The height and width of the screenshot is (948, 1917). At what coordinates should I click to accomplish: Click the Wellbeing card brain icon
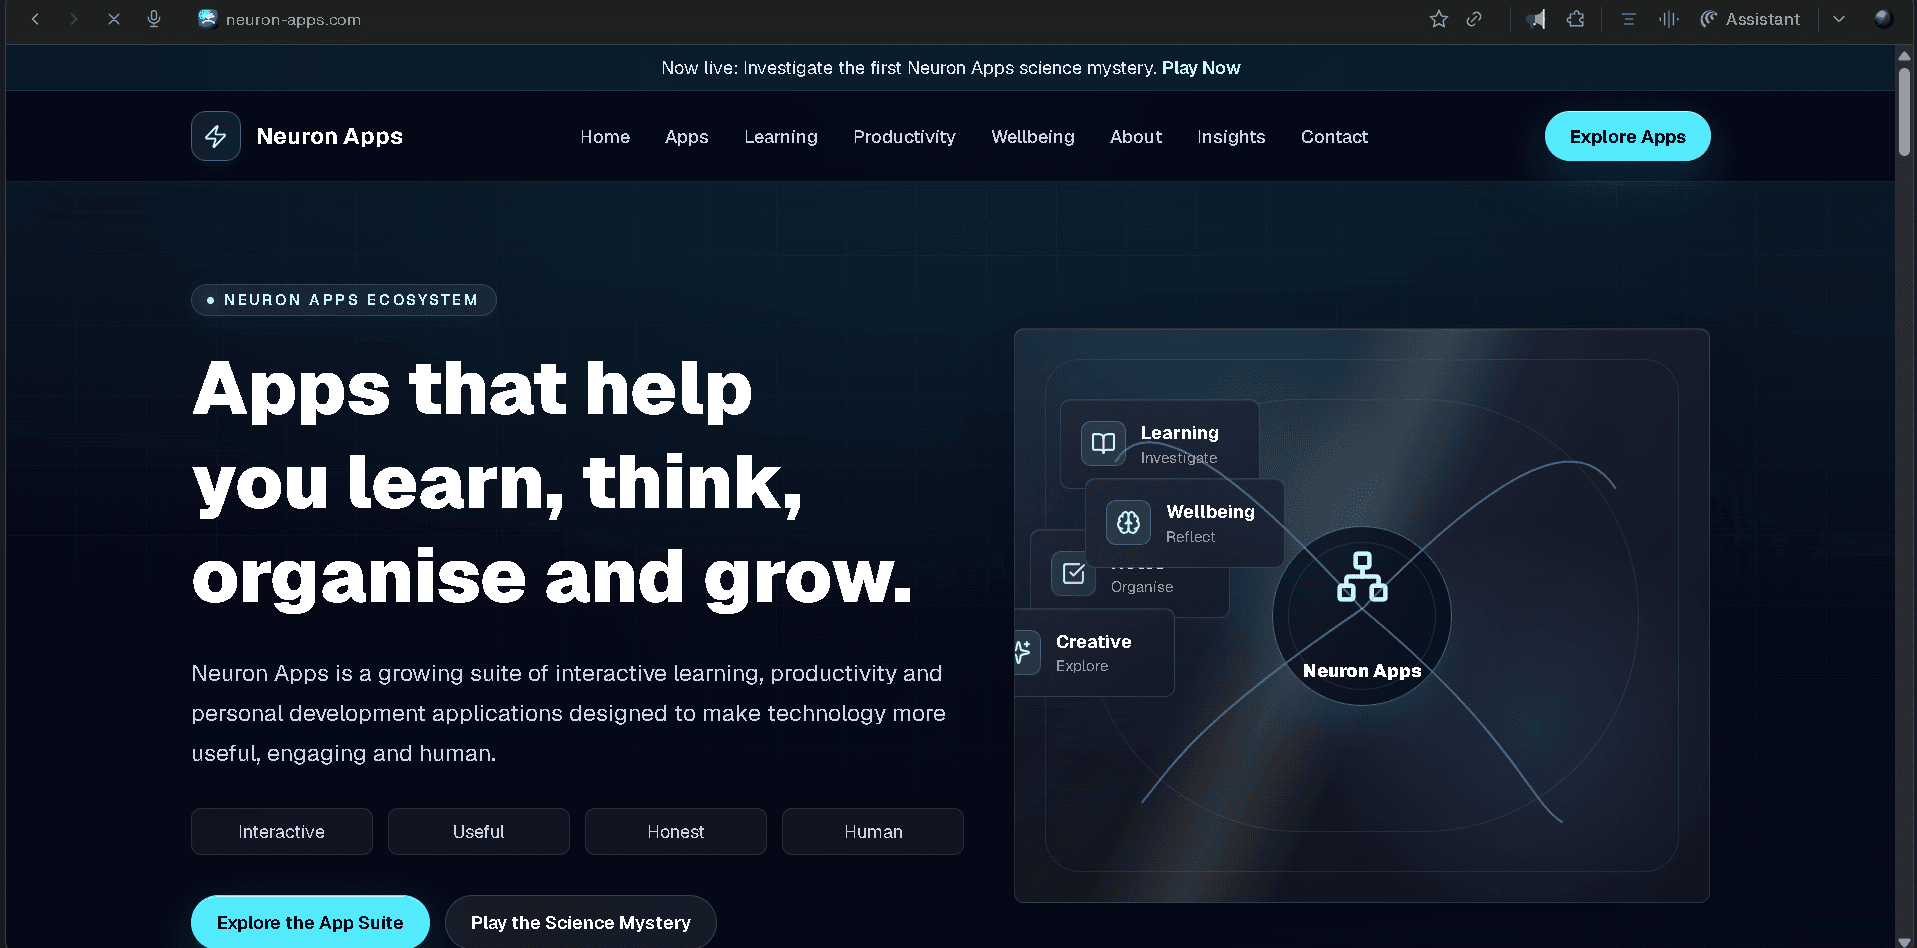pyautogui.click(x=1128, y=522)
